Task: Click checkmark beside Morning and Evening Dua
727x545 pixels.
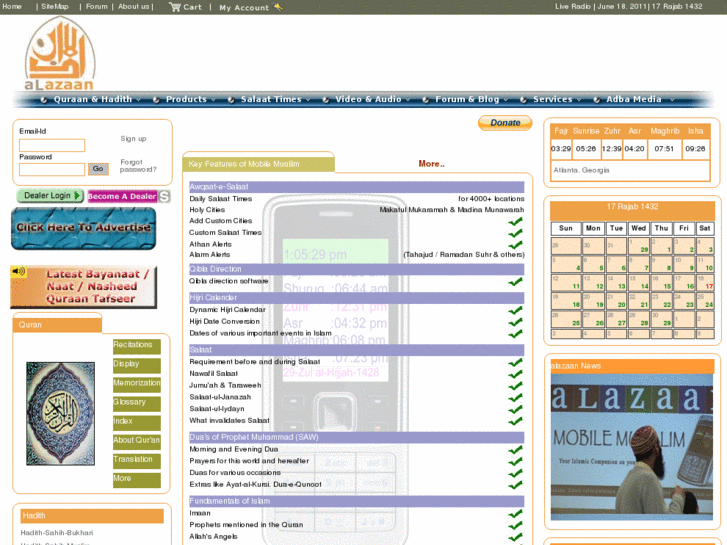Action: pos(515,450)
